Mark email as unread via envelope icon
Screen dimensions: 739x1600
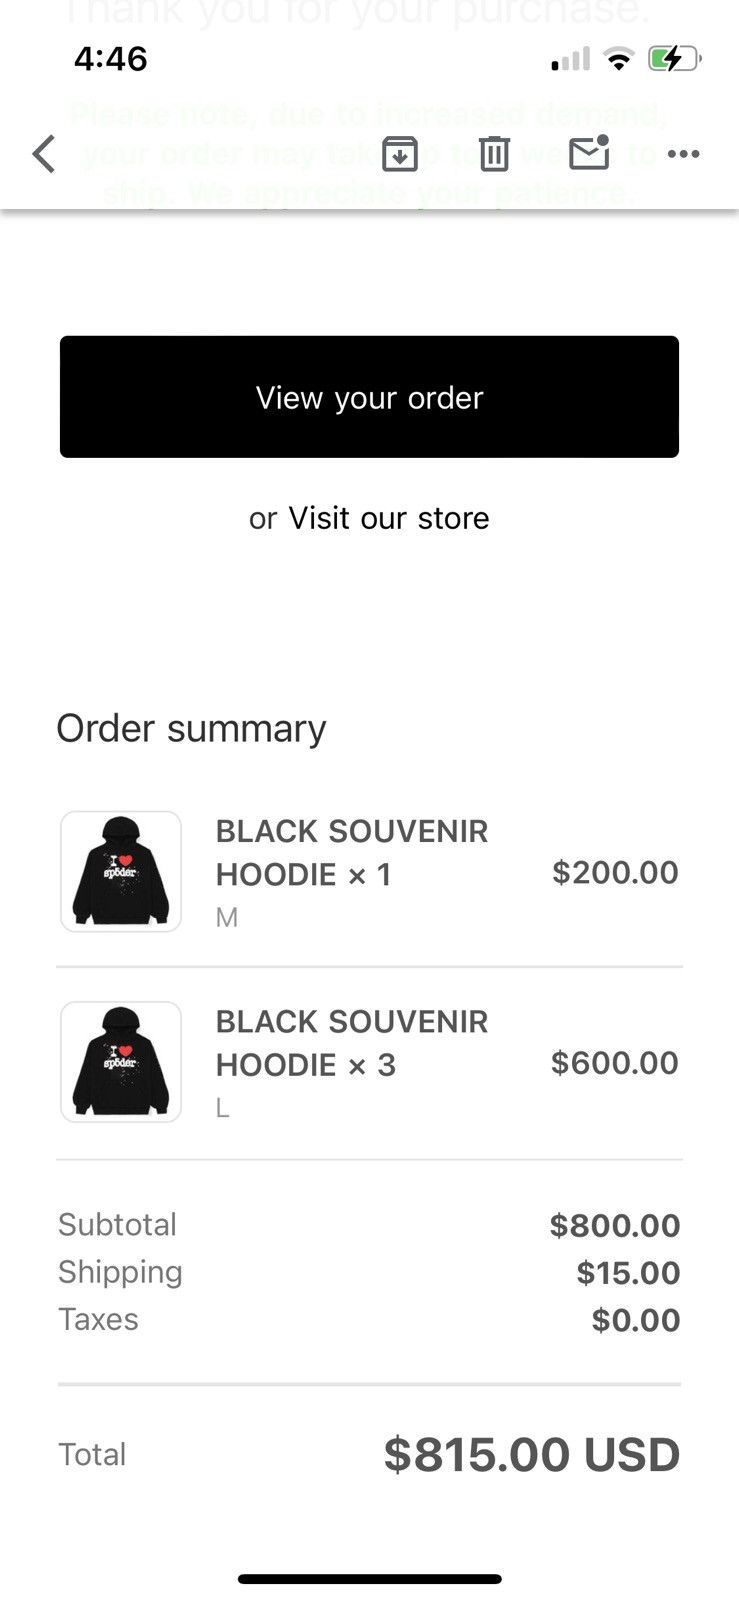tap(589, 152)
